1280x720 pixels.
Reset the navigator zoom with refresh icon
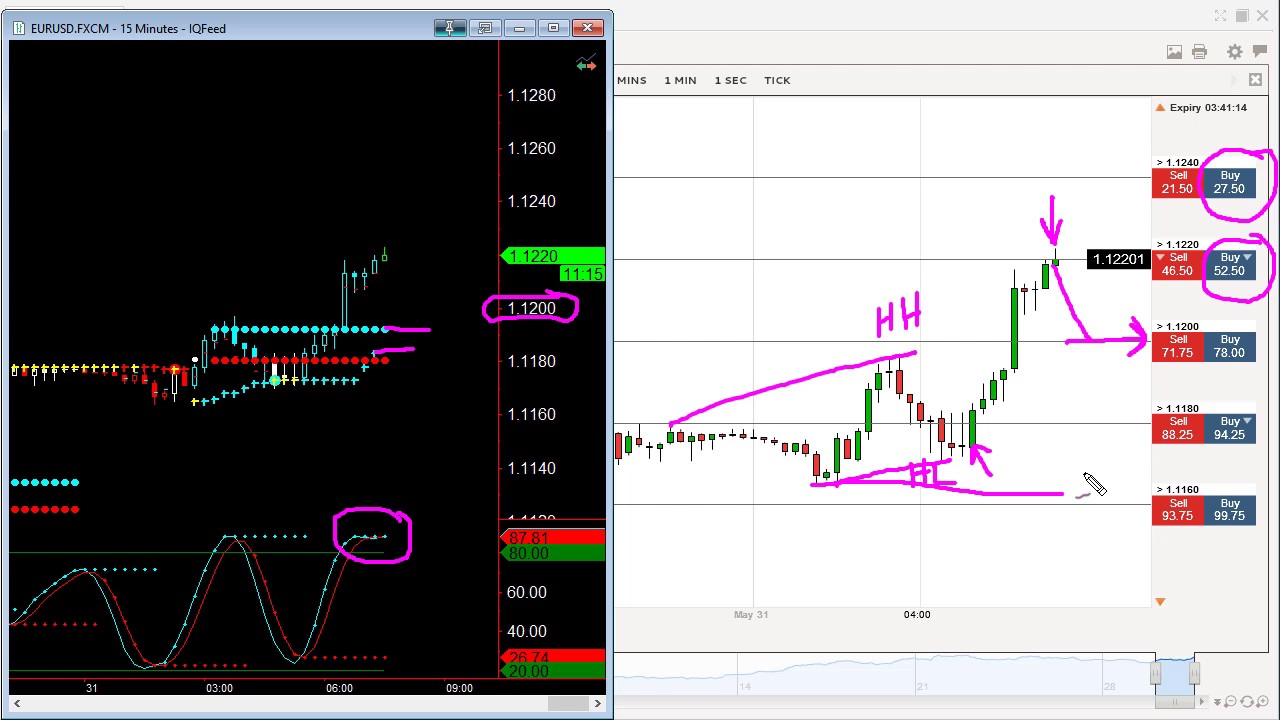[x=1247, y=702]
